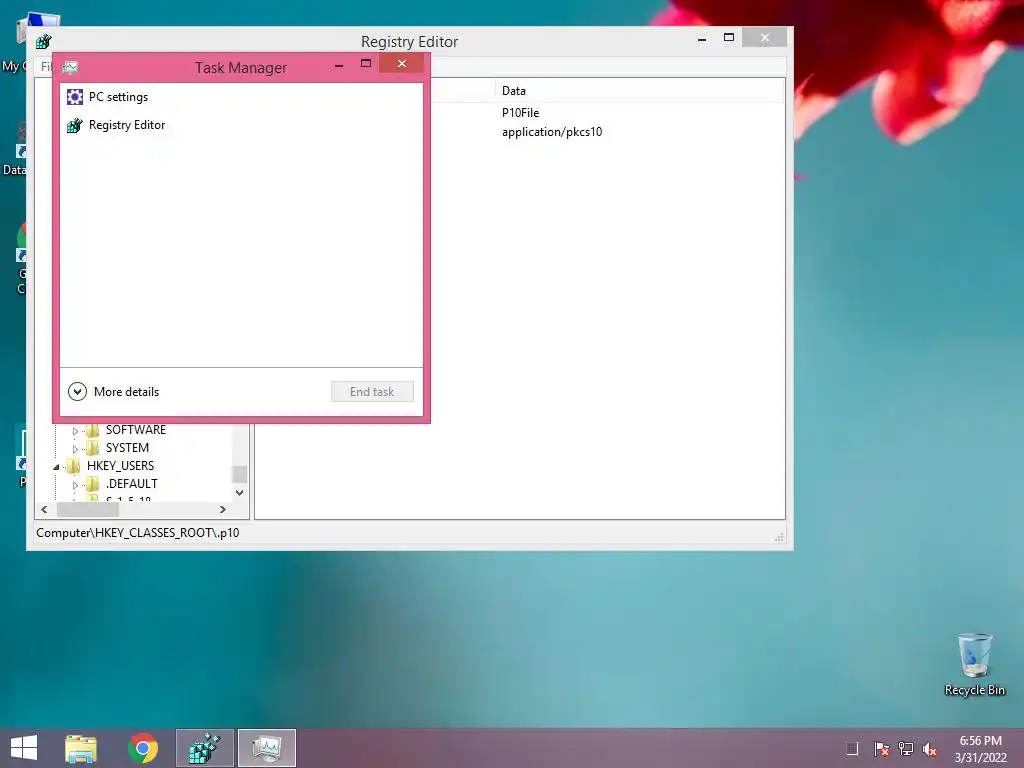Screen dimensions: 1024x768
Task: Click the PC settings gear icon
Action: [74, 97]
